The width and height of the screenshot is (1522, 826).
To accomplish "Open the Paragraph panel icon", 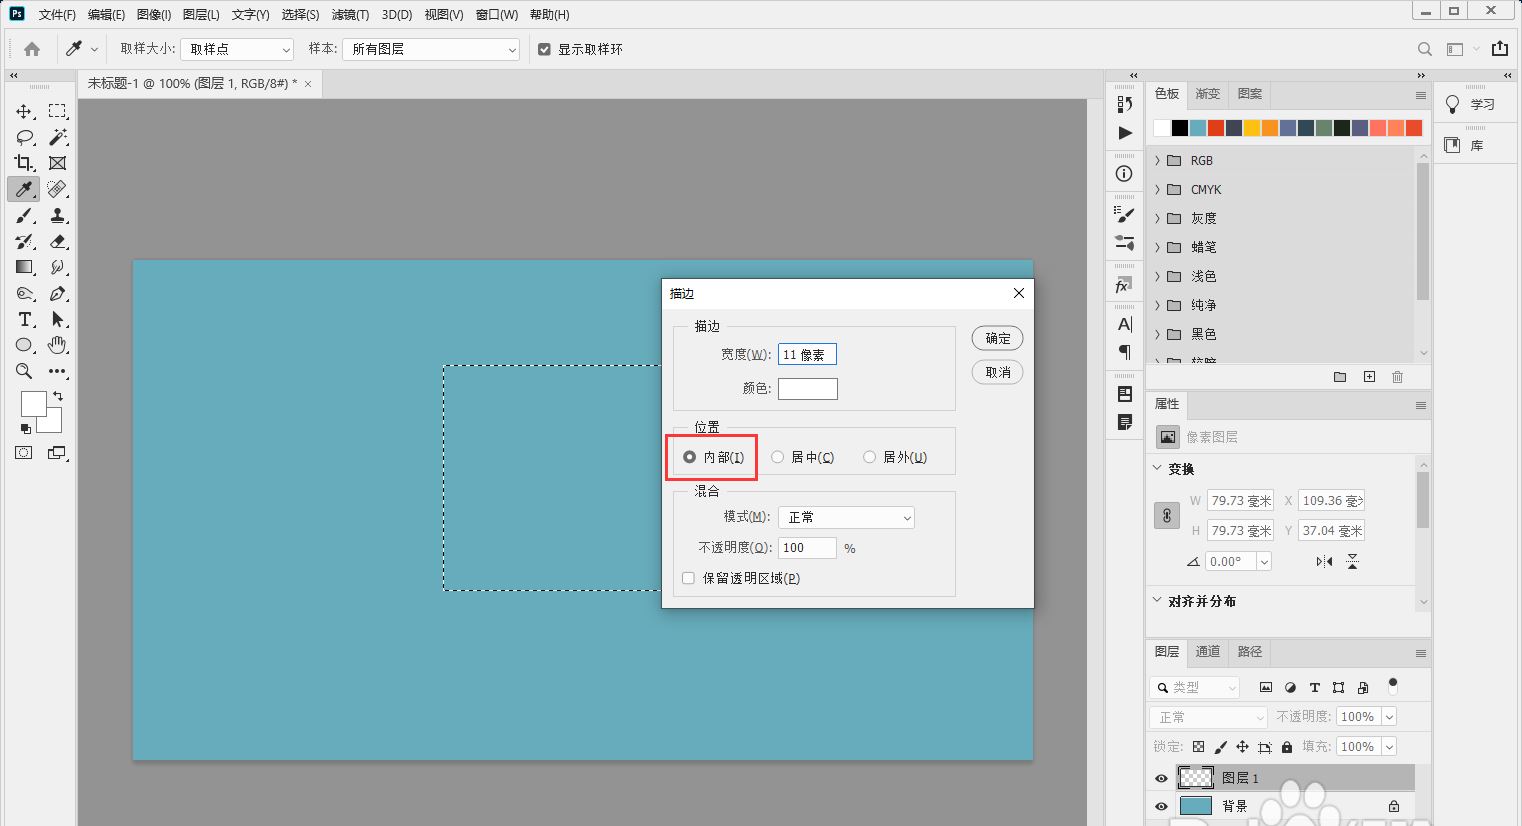I will pyautogui.click(x=1125, y=352).
